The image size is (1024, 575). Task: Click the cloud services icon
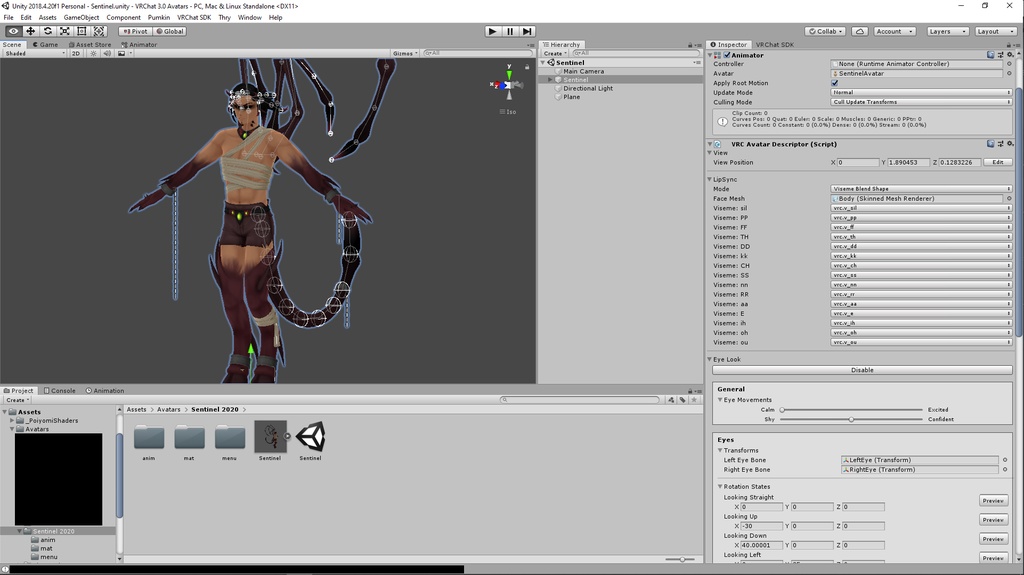[860, 31]
